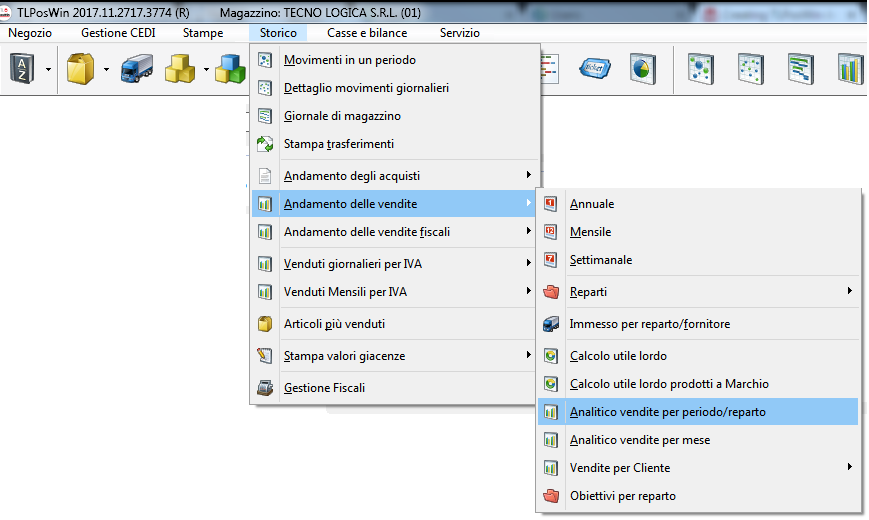Open the Casse e bilance menu
This screenshot has height=520, width=869.
tap(367, 33)
